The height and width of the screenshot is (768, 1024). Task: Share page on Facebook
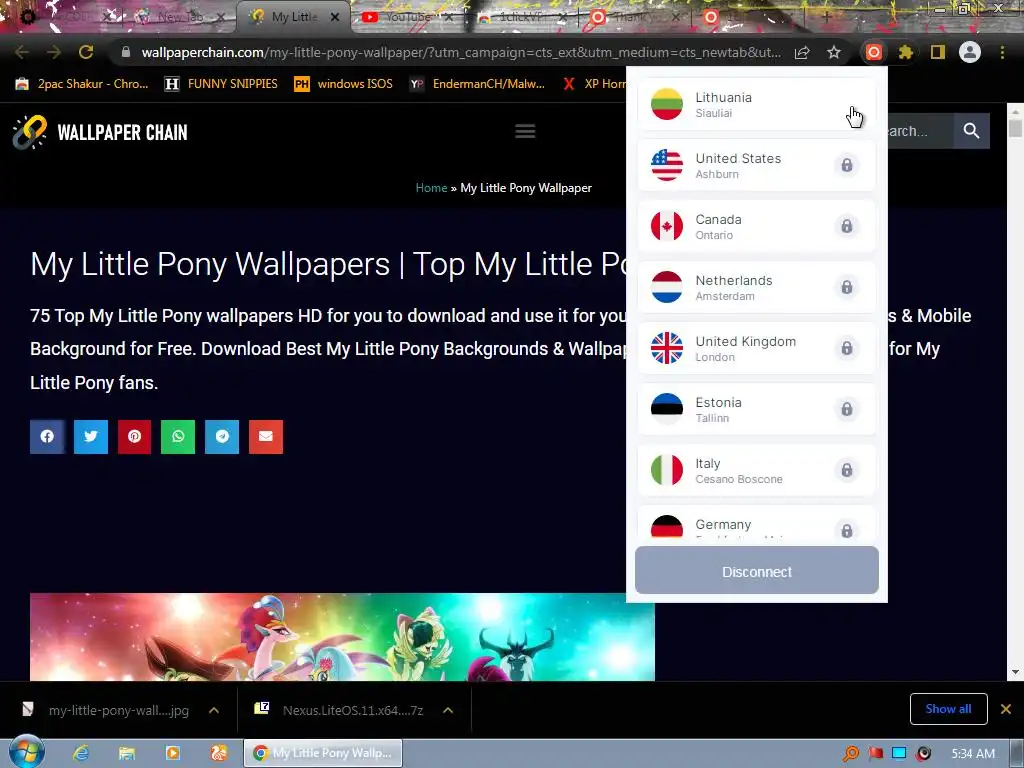47,436
